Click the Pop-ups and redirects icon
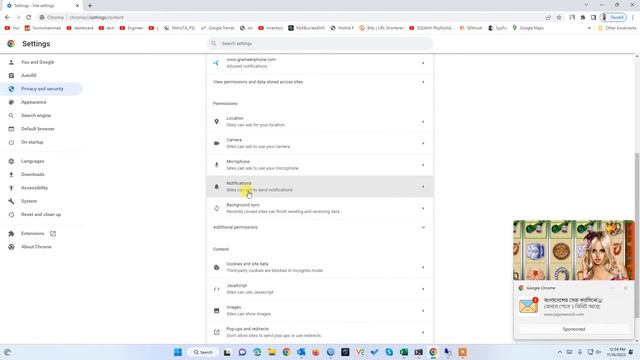This screenshot has height=360, width=640. point(216,332)
